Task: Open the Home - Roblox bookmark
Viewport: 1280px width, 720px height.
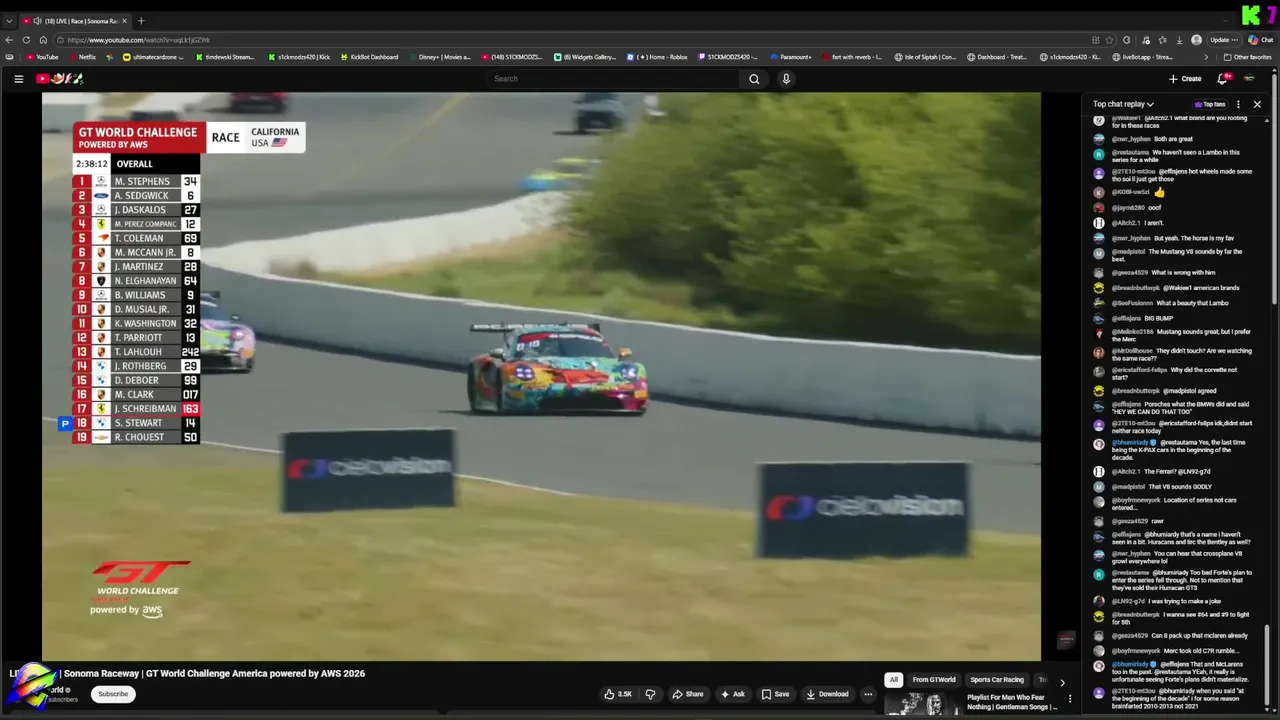Action: (657, 57)
